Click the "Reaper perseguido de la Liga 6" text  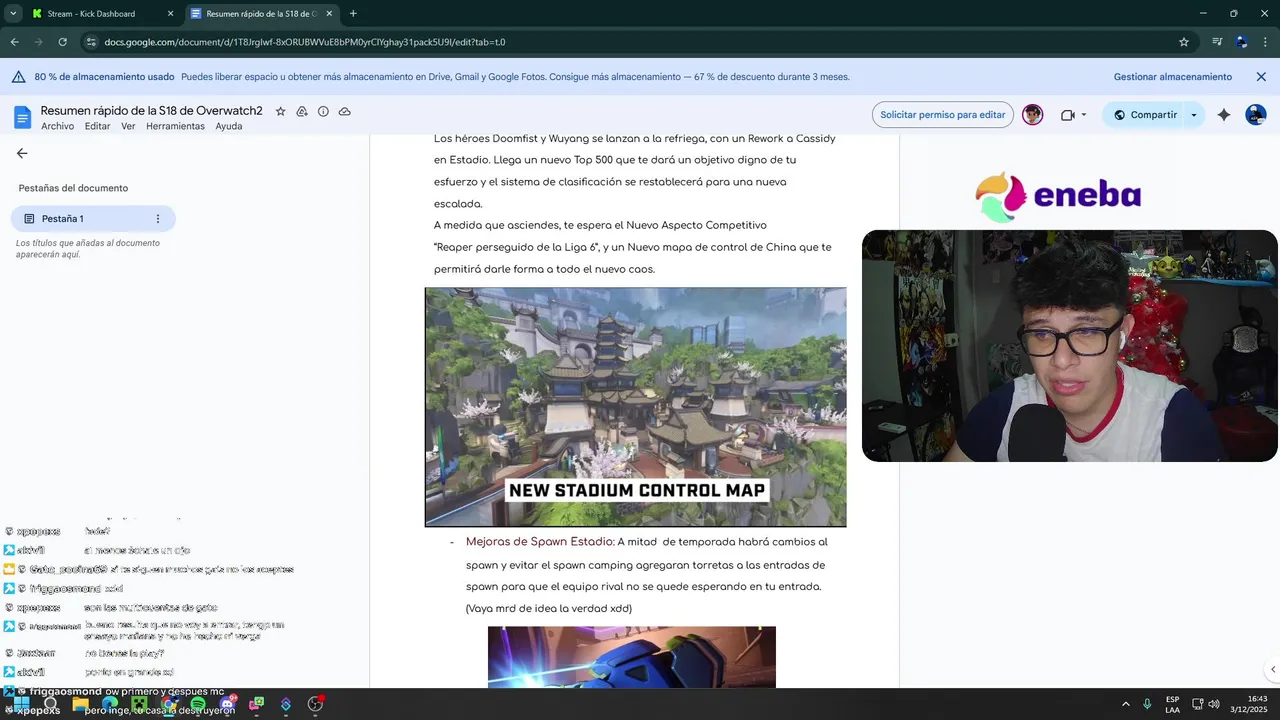coord(516,247)
